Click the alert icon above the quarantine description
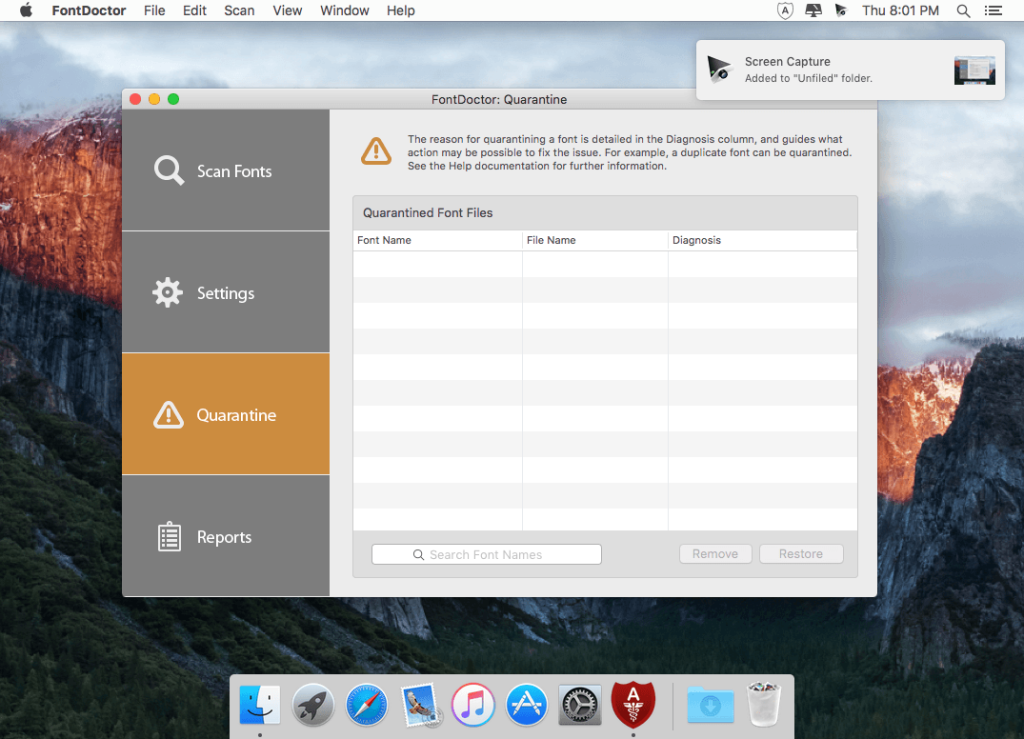Screen dimensions: 1024x739 click(377, 150)
